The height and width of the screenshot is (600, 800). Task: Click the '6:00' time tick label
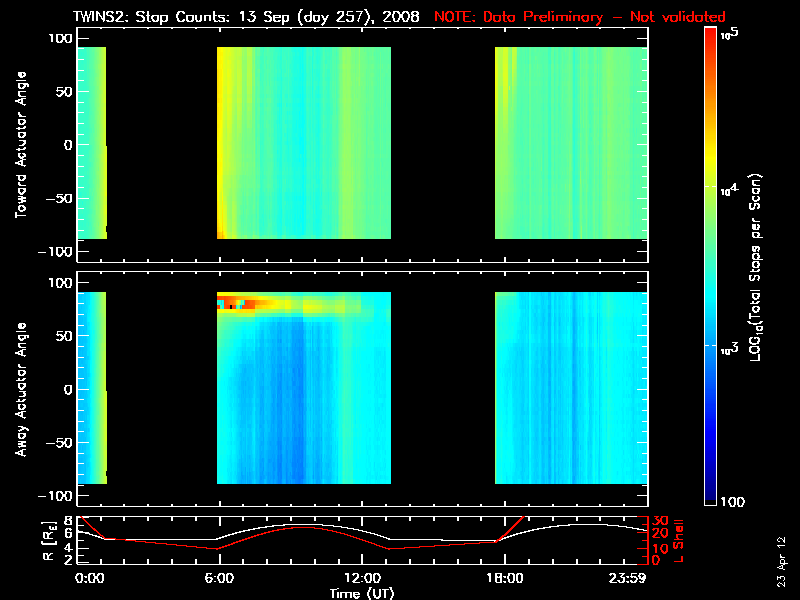pyautogui.click(x=219, y=578)
